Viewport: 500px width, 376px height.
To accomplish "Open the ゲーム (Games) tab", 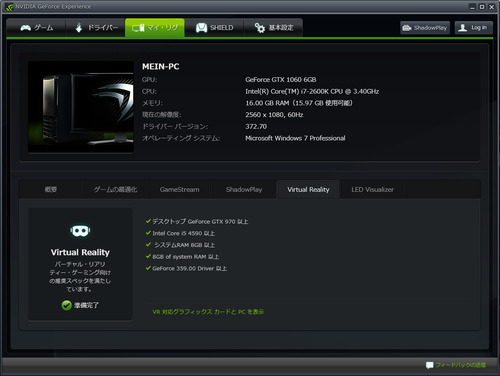I will [x=36, y=28].
